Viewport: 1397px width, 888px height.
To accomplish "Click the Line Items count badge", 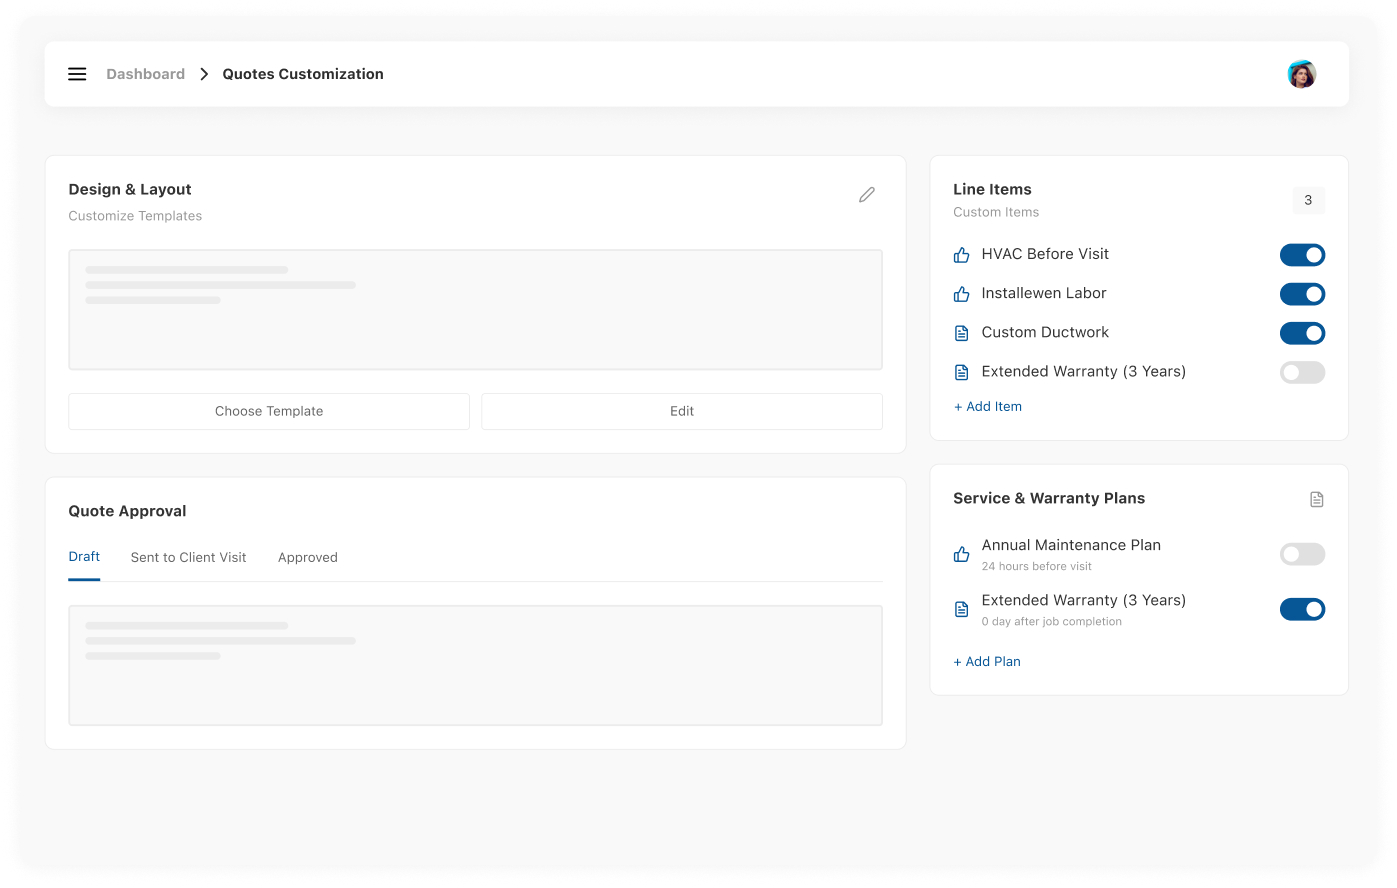I will pyautogui.click(x=1308, y=200).
